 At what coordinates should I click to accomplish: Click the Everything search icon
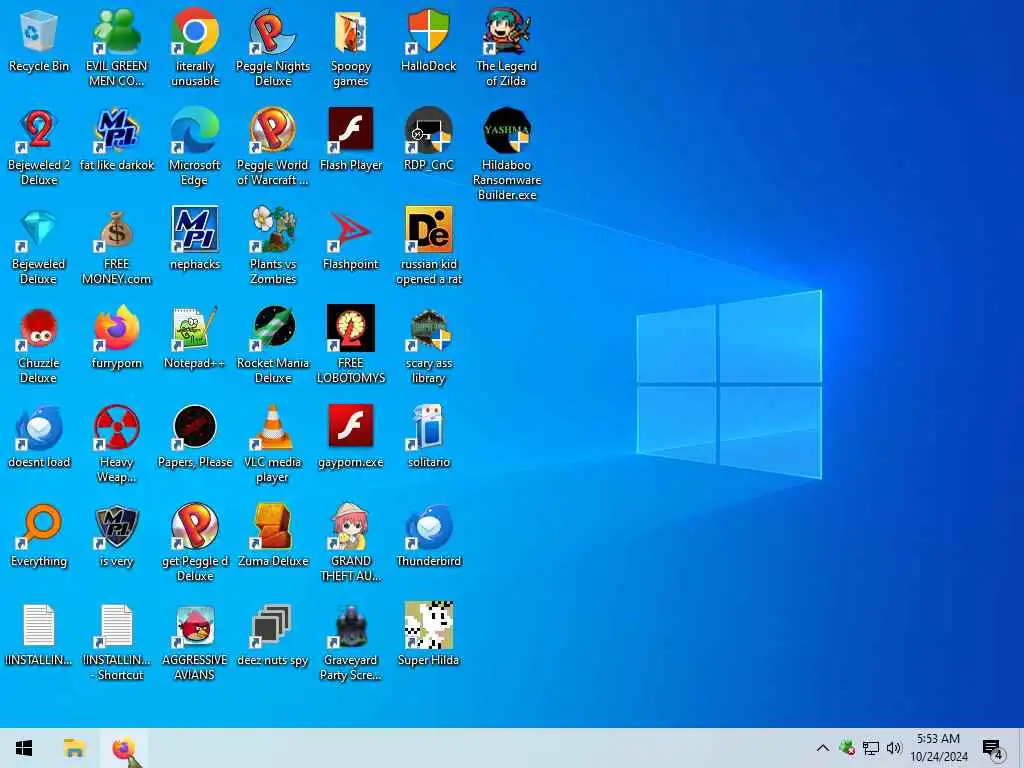(39, 536)
